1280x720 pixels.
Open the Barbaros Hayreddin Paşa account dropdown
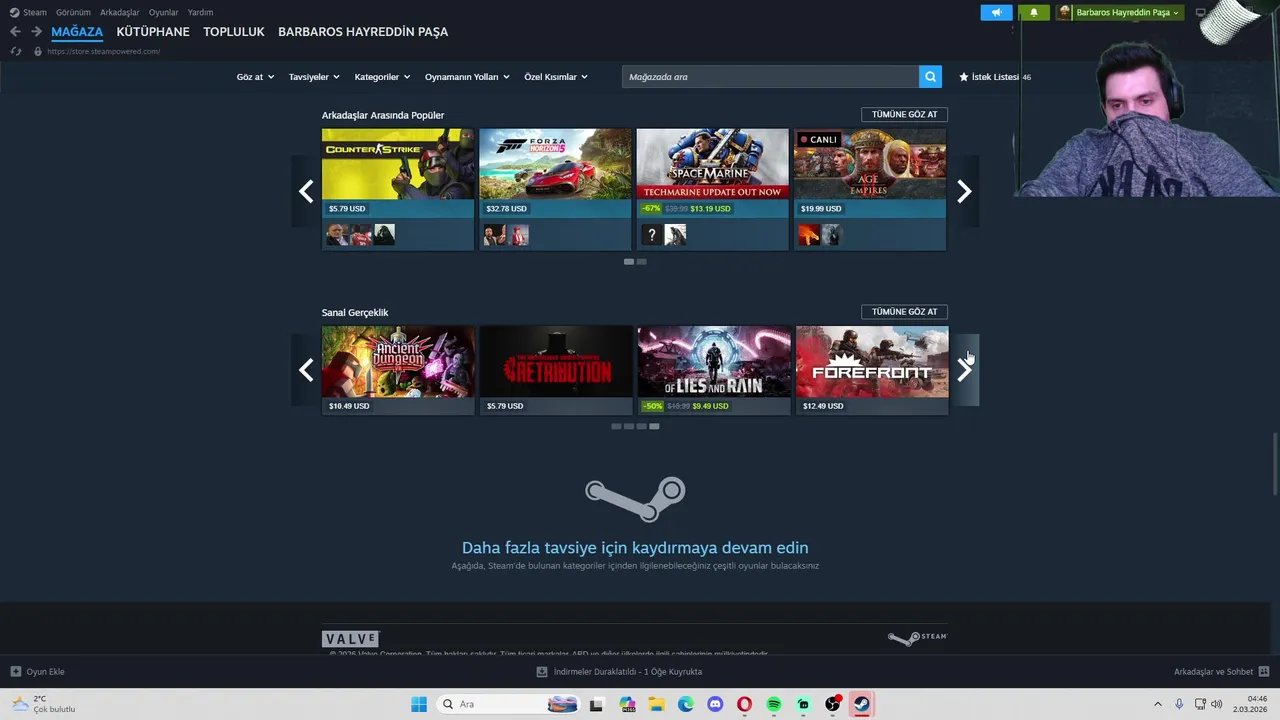pyautogui.click(x=1120, y=12)
